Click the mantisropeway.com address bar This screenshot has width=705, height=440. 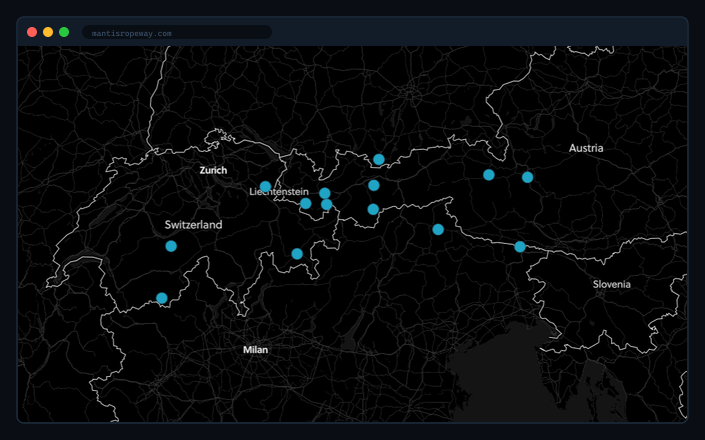[x=177, y=33]
